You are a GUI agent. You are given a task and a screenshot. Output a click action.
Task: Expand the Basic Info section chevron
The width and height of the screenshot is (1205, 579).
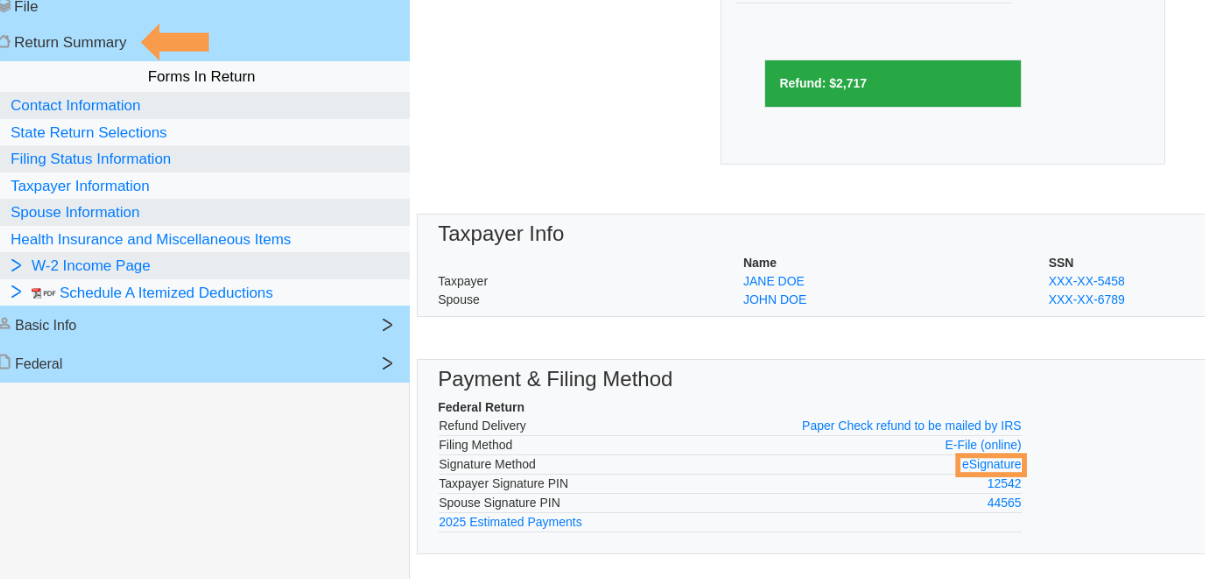click(387, 324)
